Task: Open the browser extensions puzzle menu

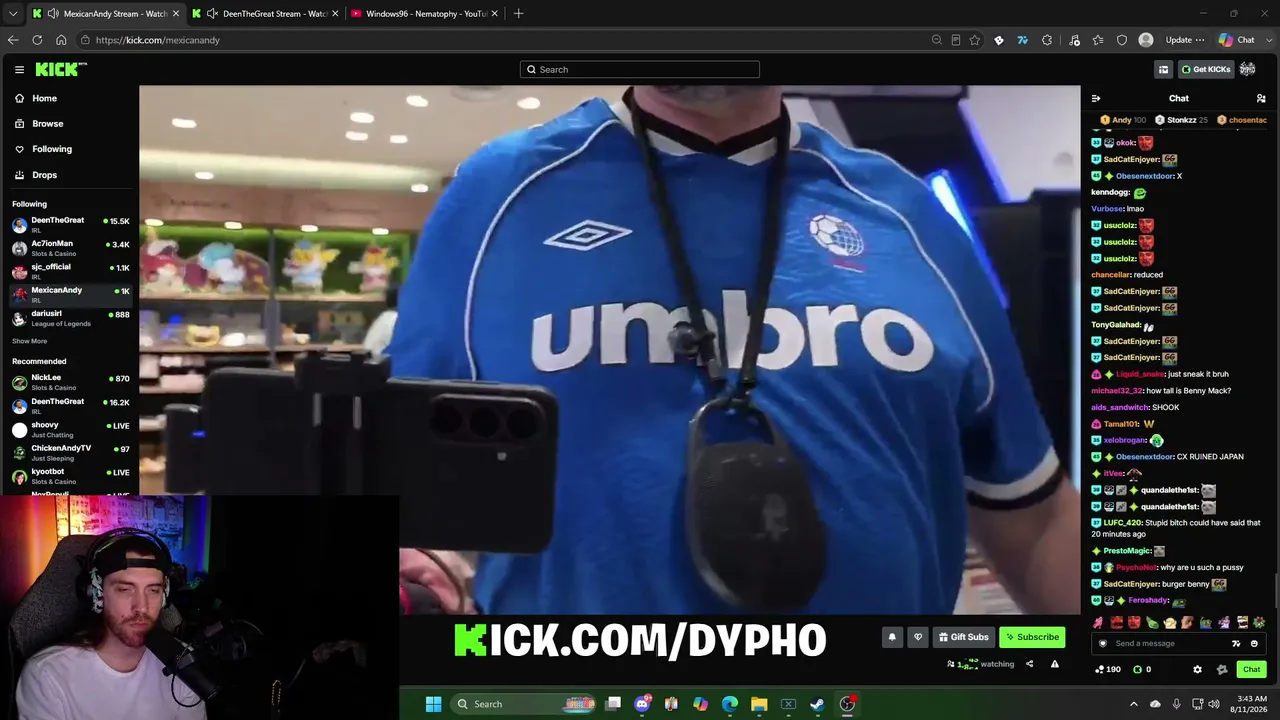Action: [x=1047, y=40]
